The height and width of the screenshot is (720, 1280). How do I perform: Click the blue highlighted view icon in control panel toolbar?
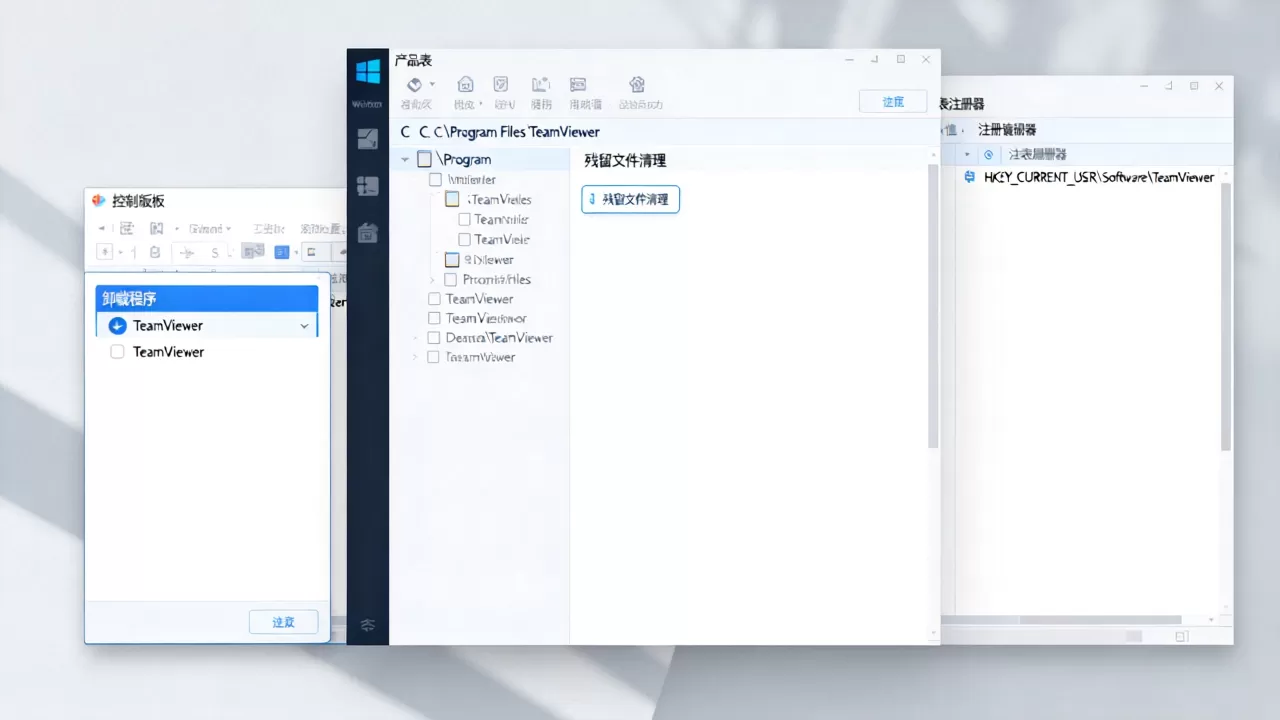tap(281, 252)
